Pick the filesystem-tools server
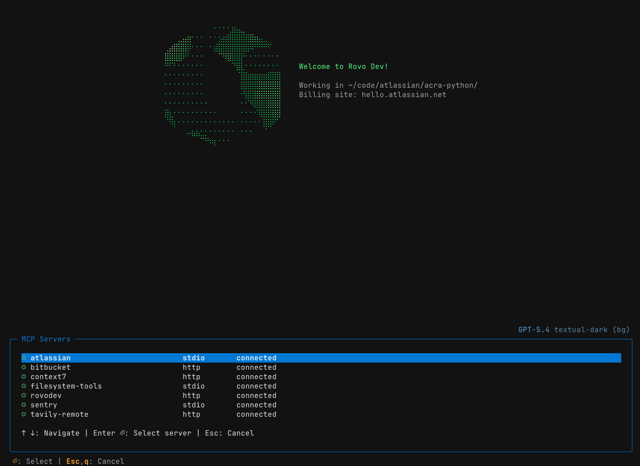Image resolution: width=640 pixels, height=466 pixels. click(321, 386)
